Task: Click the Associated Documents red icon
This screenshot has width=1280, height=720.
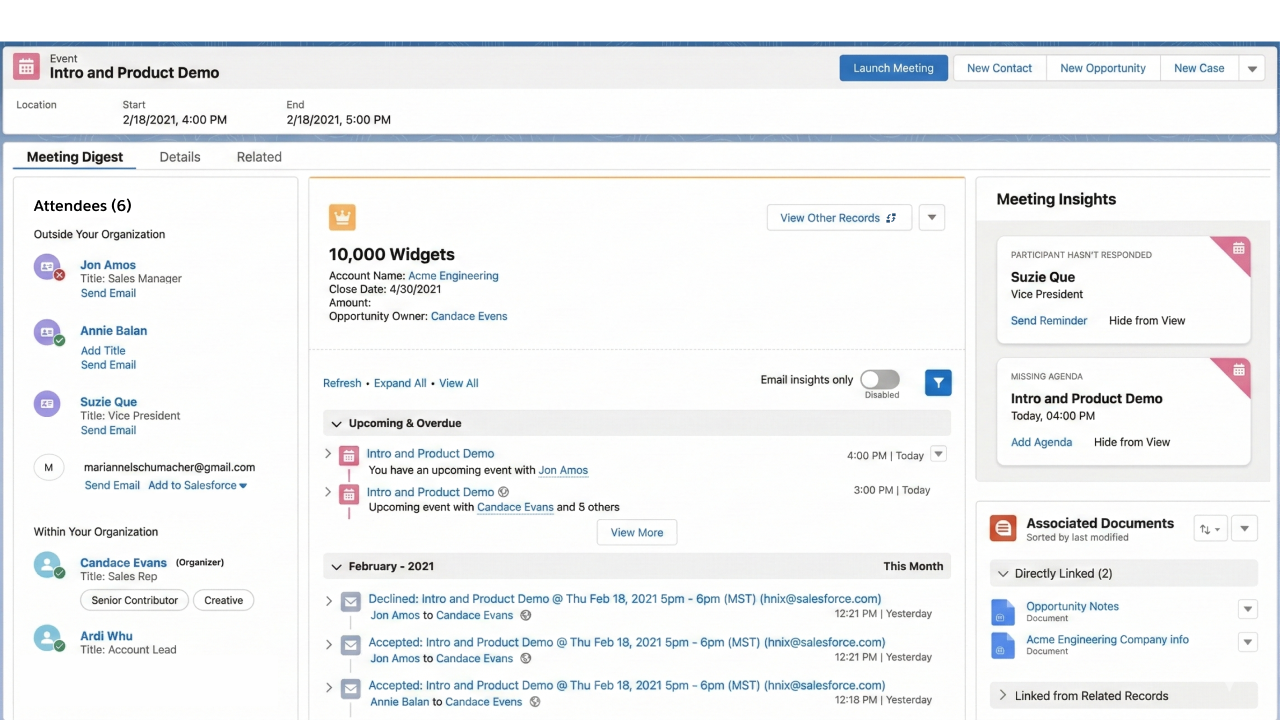Action: click(x=1003, y=528)
